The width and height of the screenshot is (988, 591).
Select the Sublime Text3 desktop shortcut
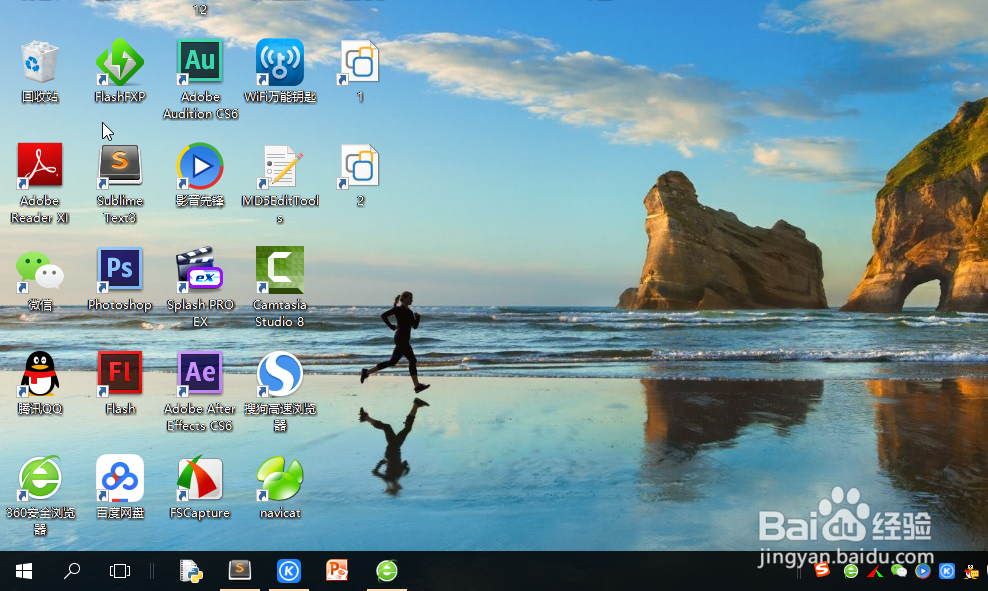point(120,183)
